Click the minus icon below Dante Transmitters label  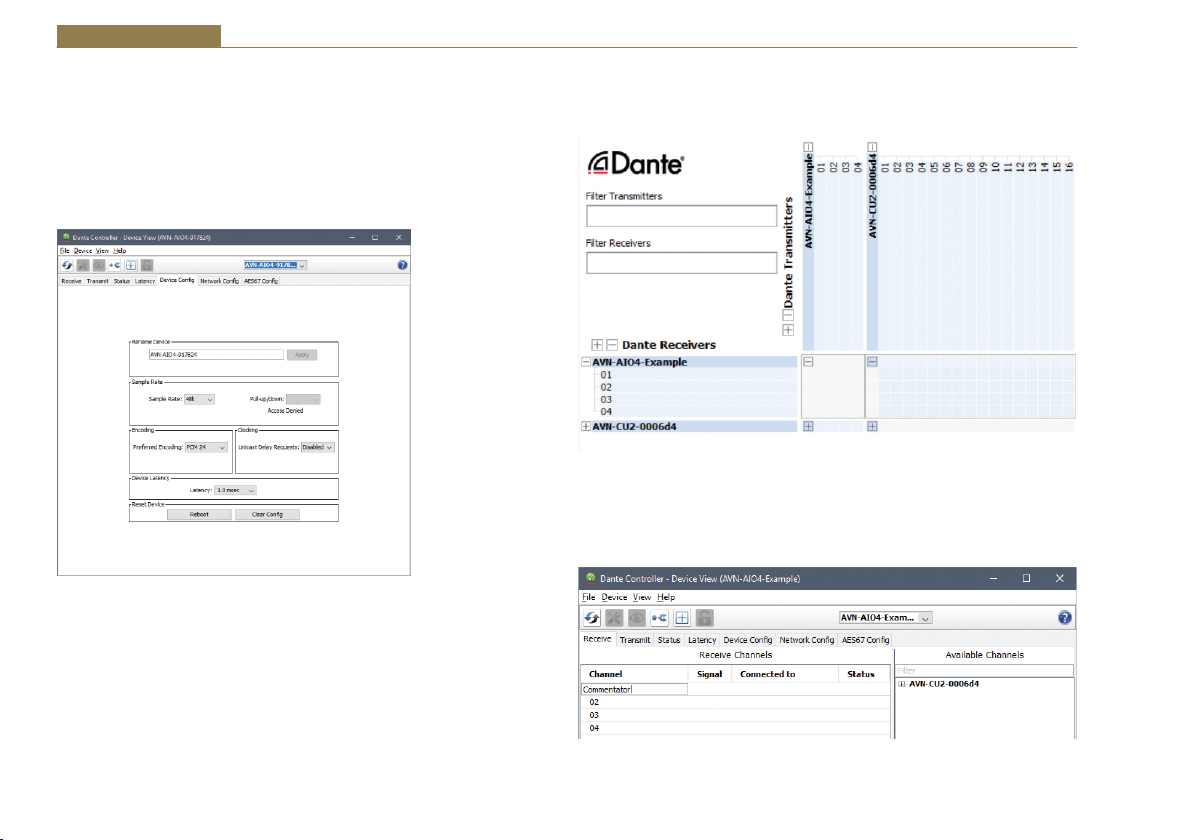[x=788, y=315]
